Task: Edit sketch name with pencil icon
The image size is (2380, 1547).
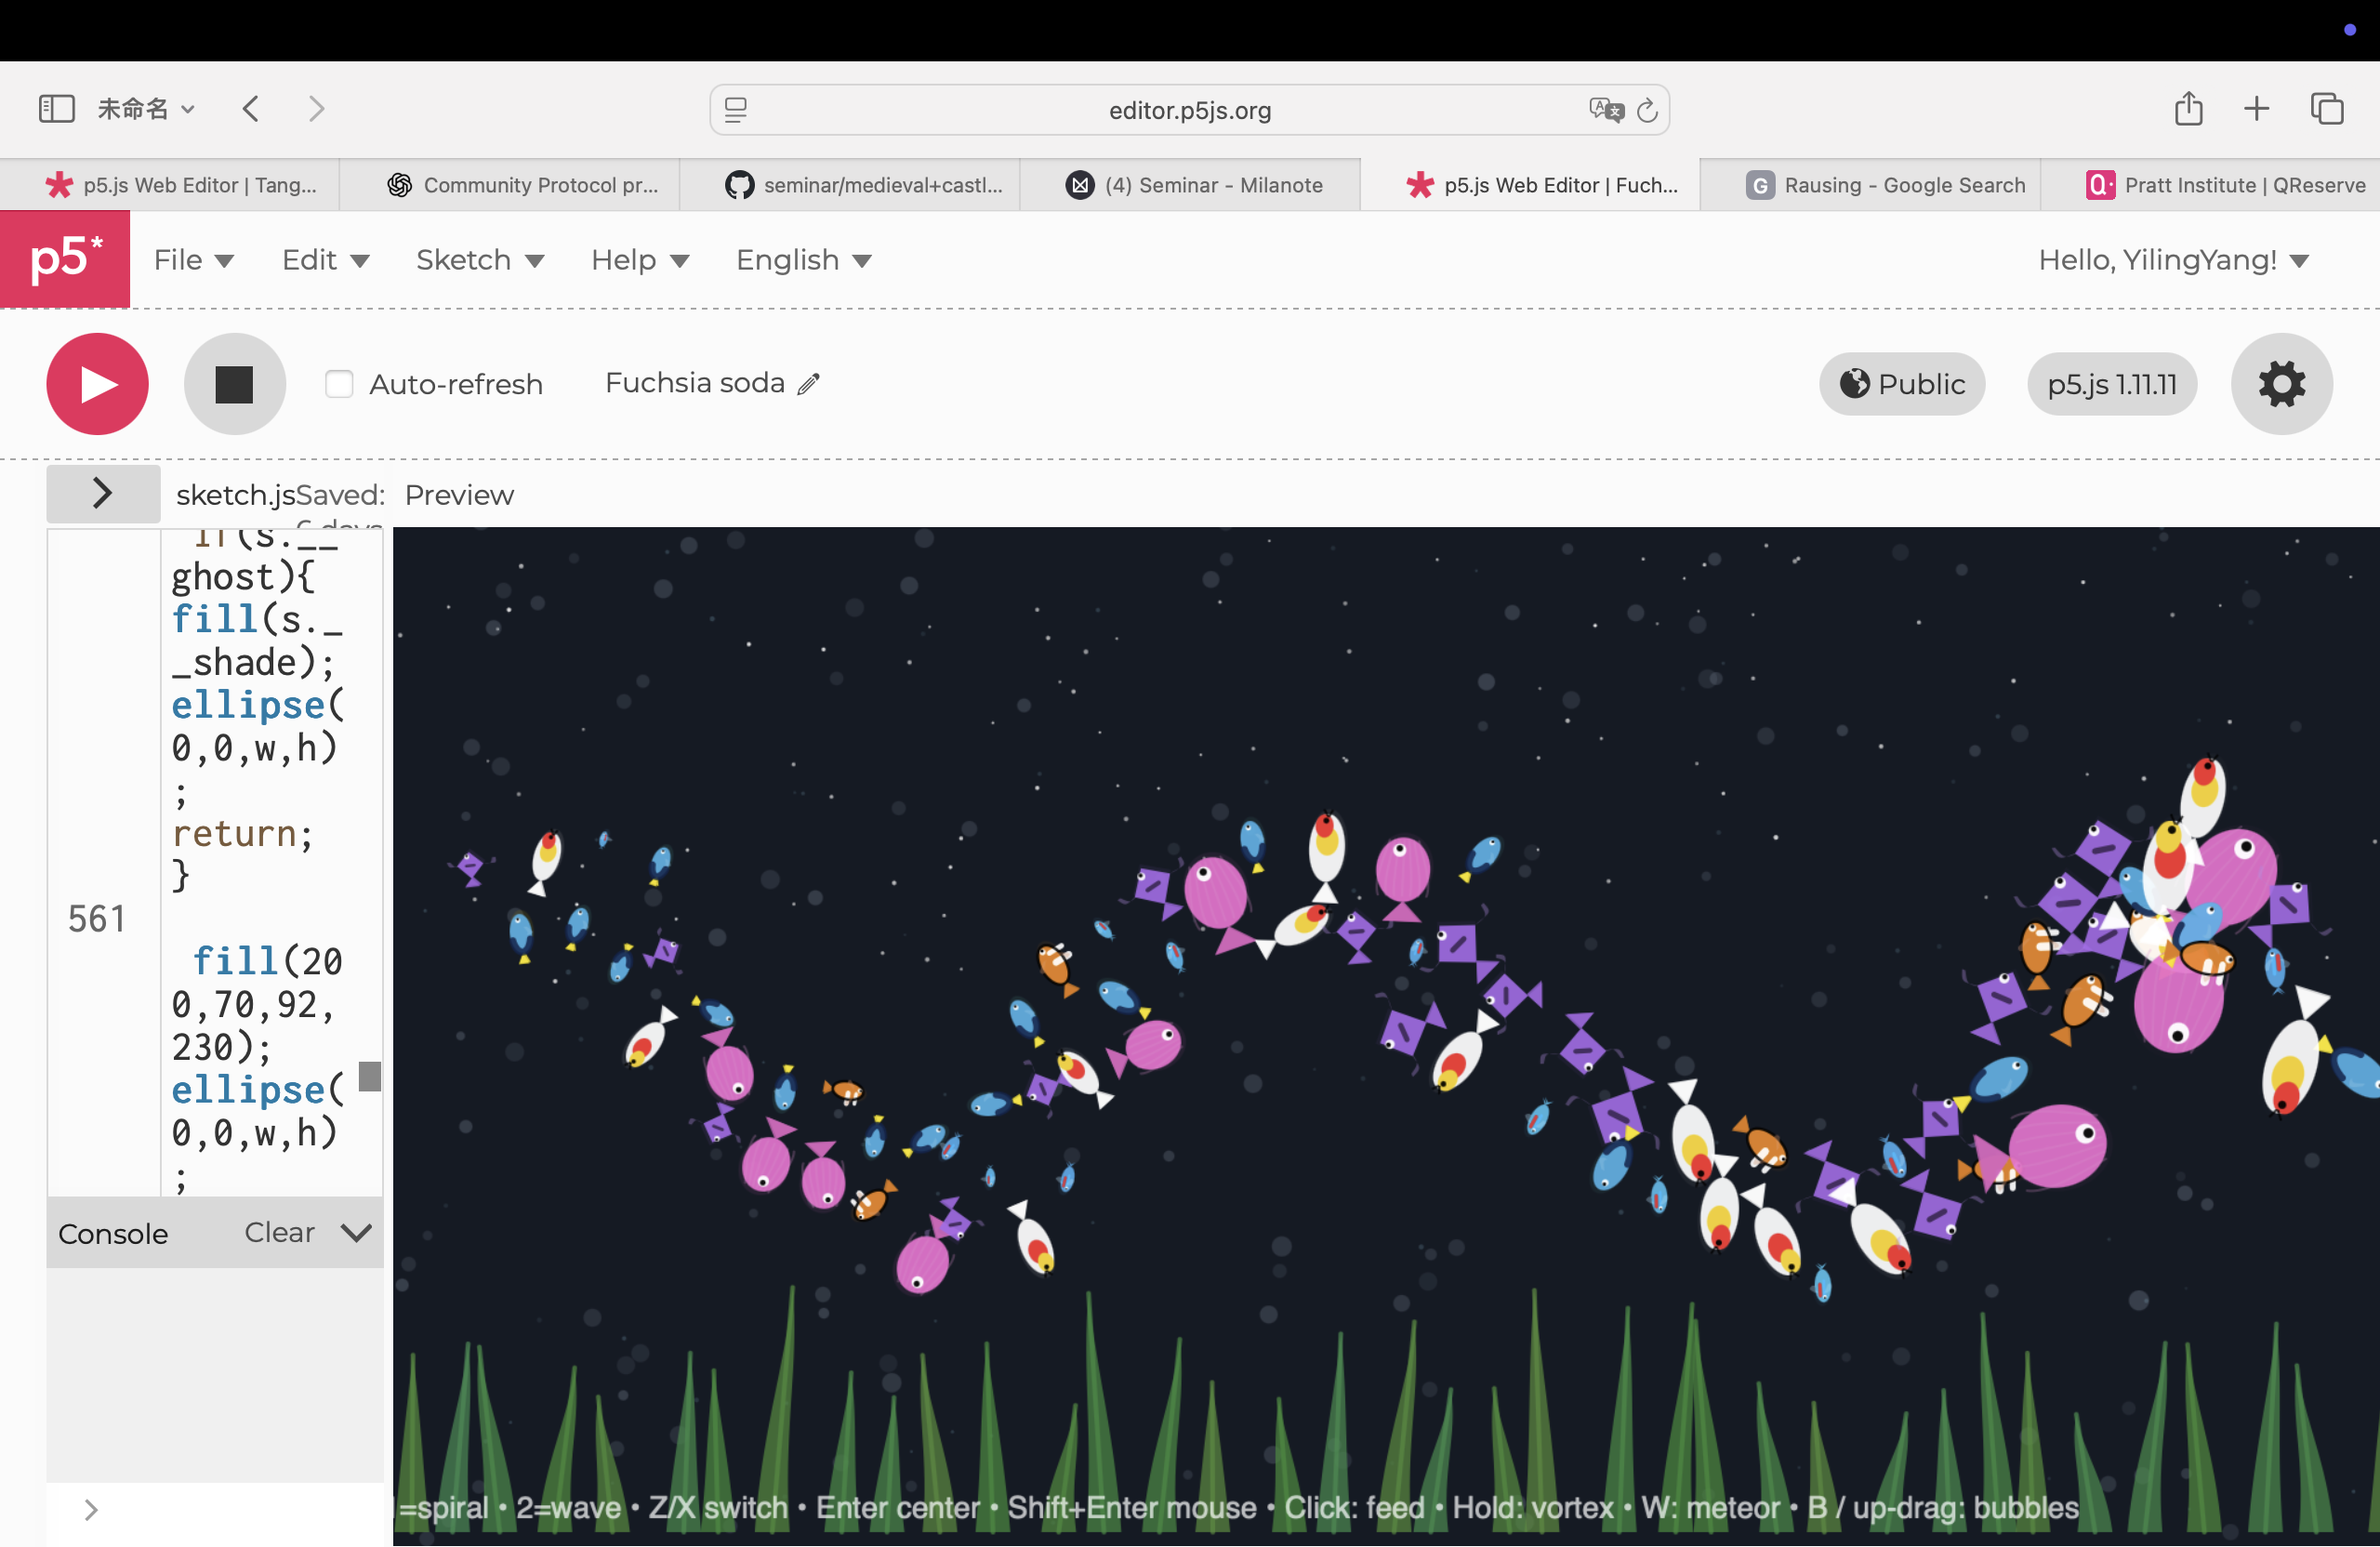Action: (809, 384)
